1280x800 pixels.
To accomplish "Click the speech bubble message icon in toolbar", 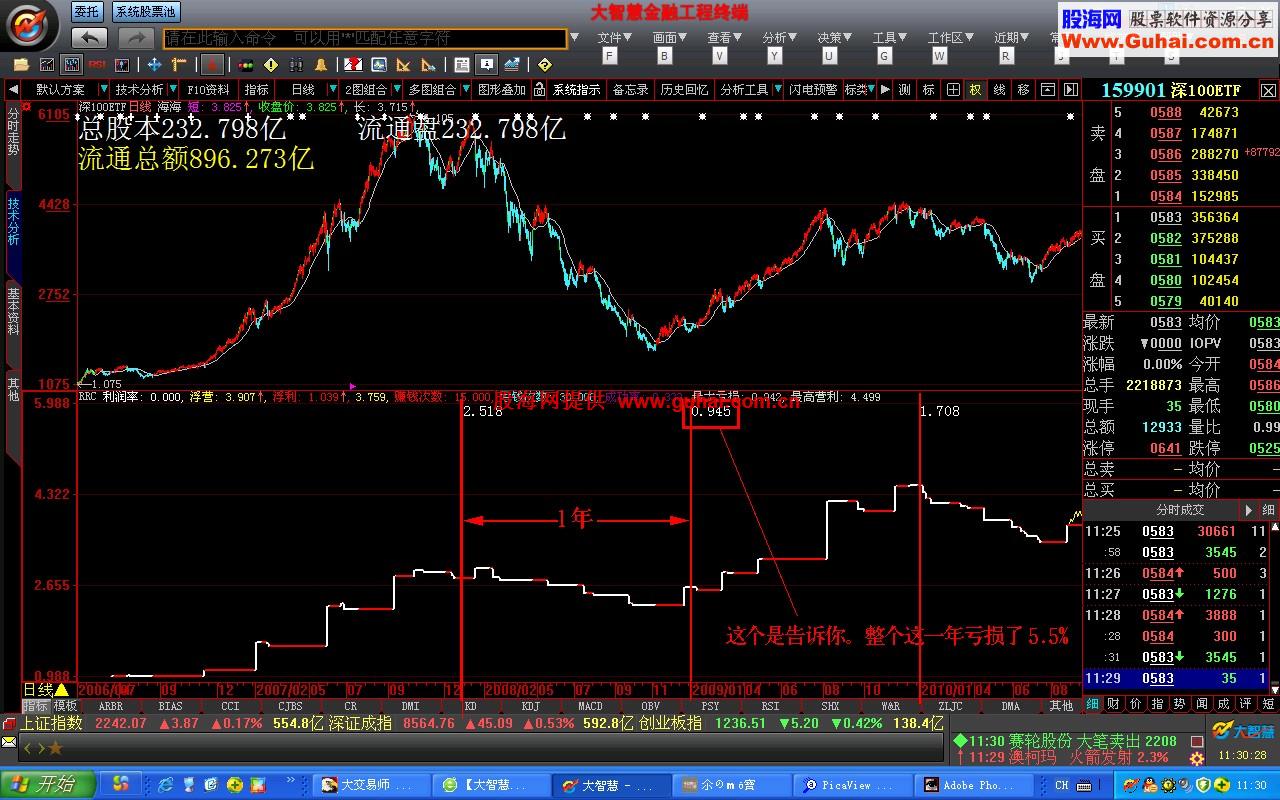I will 486,65.
